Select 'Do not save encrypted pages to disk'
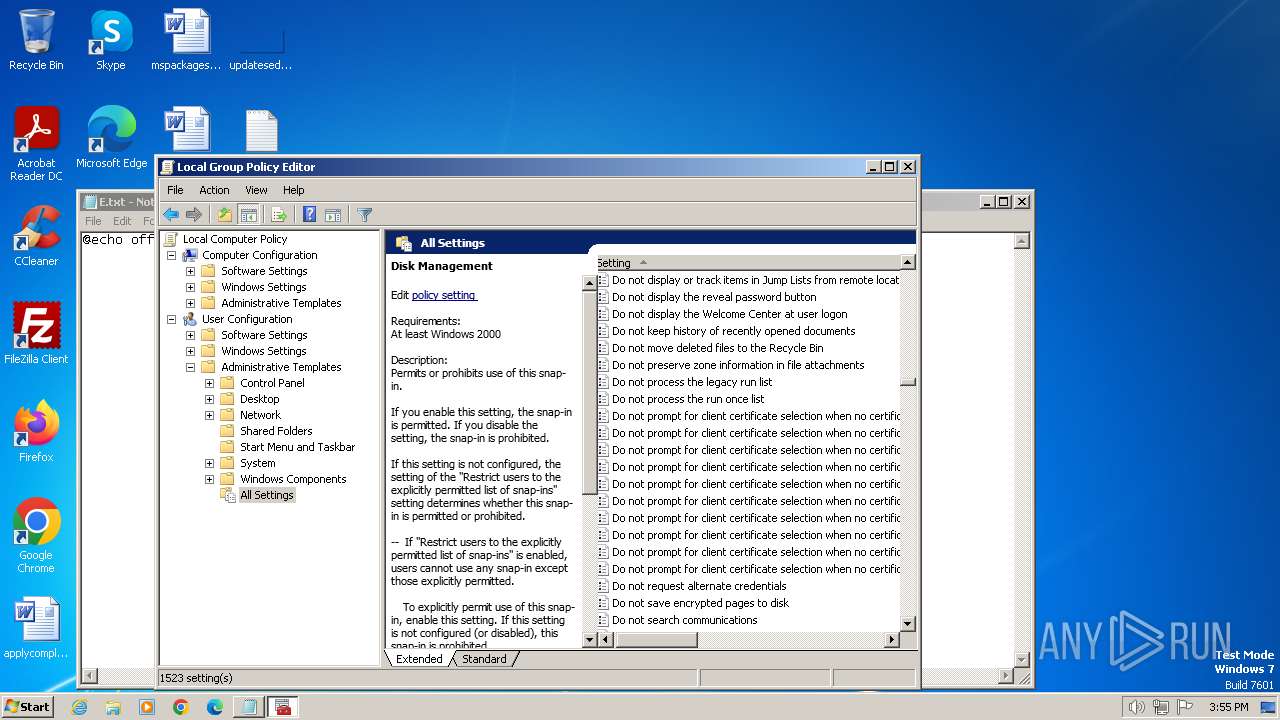The width and height of the screenshot is (1280, 720). (700, 603)
